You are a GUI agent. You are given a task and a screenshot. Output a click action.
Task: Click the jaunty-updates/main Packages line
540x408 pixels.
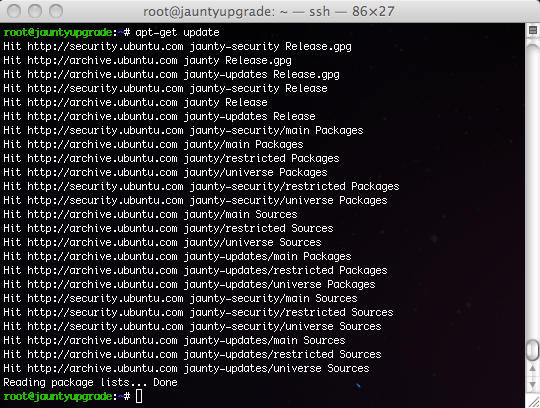(177, 257)
